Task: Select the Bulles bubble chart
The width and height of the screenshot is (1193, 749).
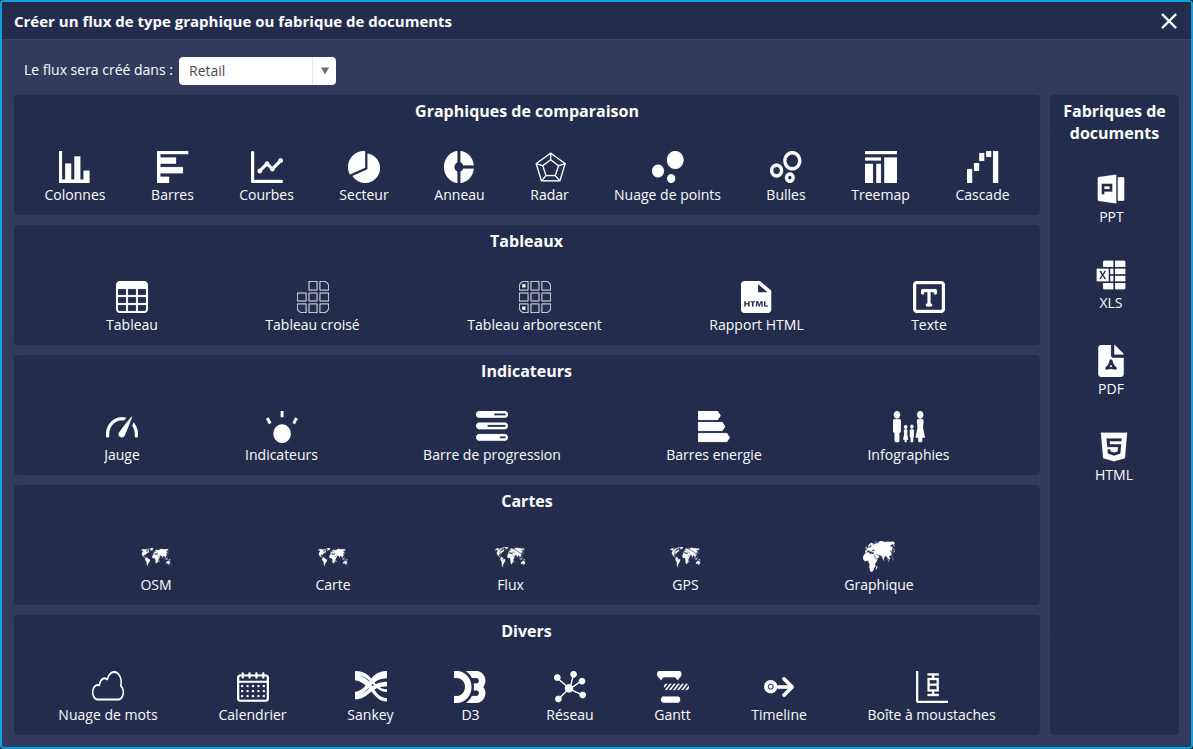Action: (x=785, y=176)
